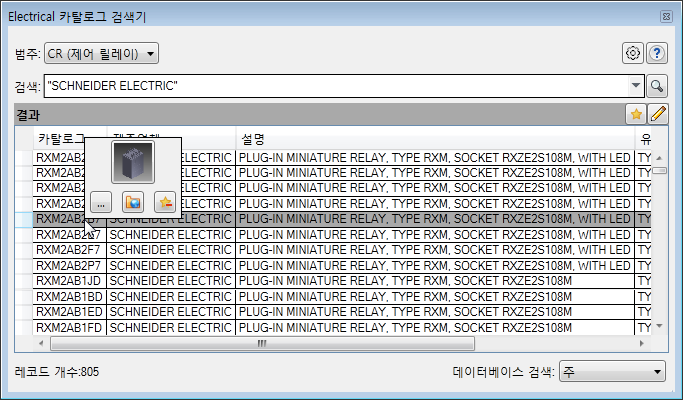Select row RXM2AB1ED

(x=68, y=312)
